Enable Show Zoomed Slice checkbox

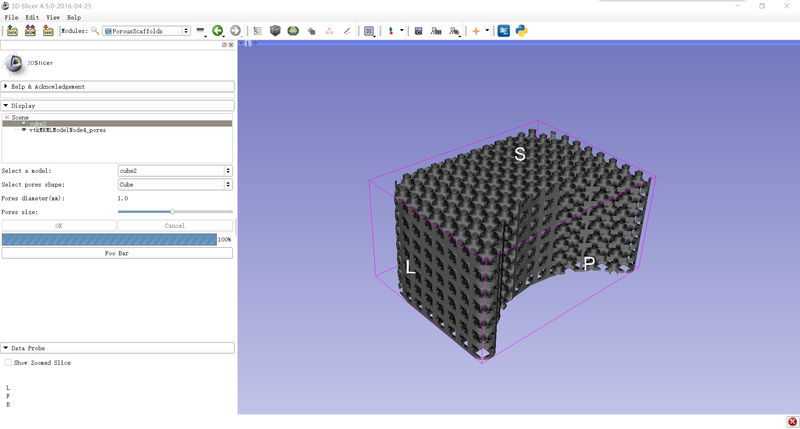click(9, 363)
